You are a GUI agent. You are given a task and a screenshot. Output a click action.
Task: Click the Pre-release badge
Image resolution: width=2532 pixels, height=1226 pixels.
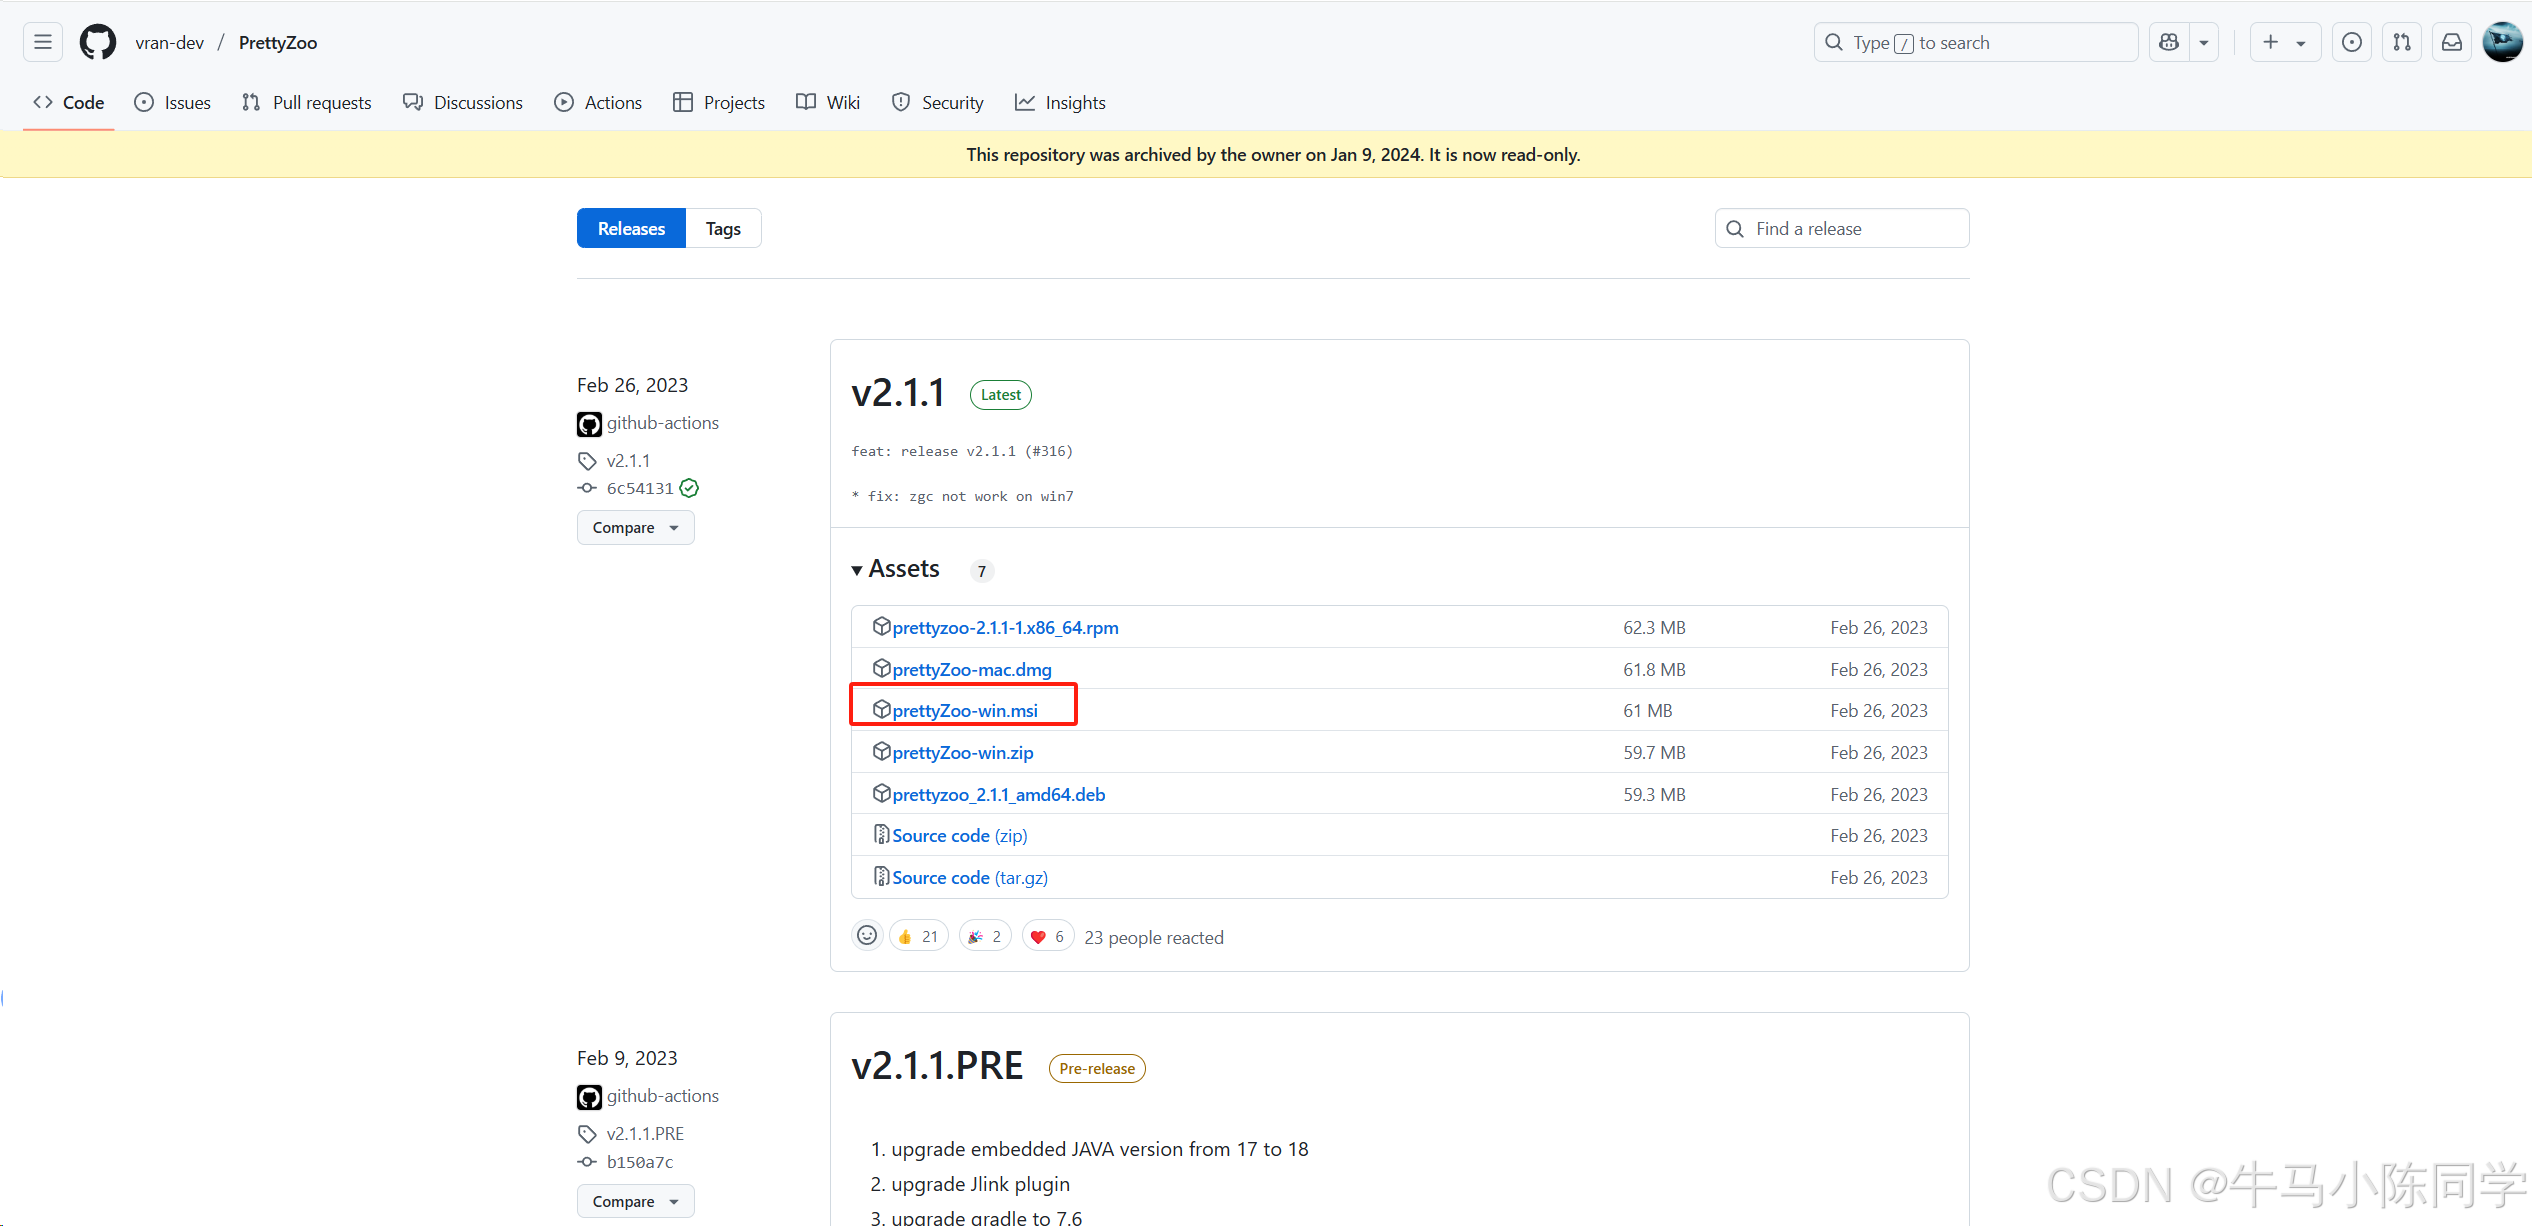point(1097,1068)
